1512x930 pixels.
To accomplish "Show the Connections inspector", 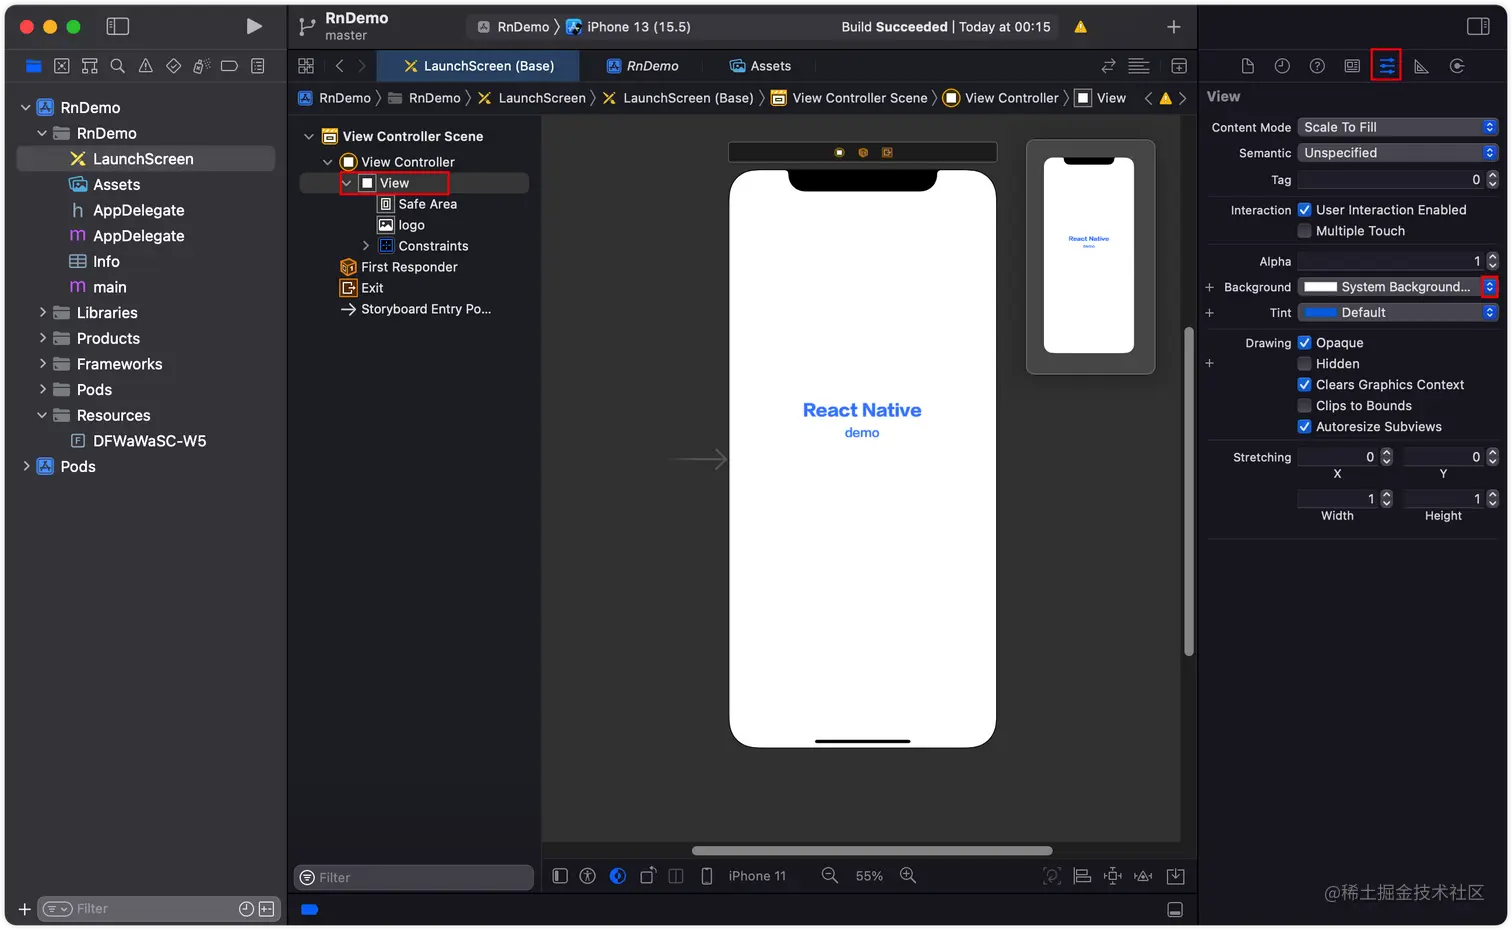I will pyautogui.click(x=1457, y=66).
